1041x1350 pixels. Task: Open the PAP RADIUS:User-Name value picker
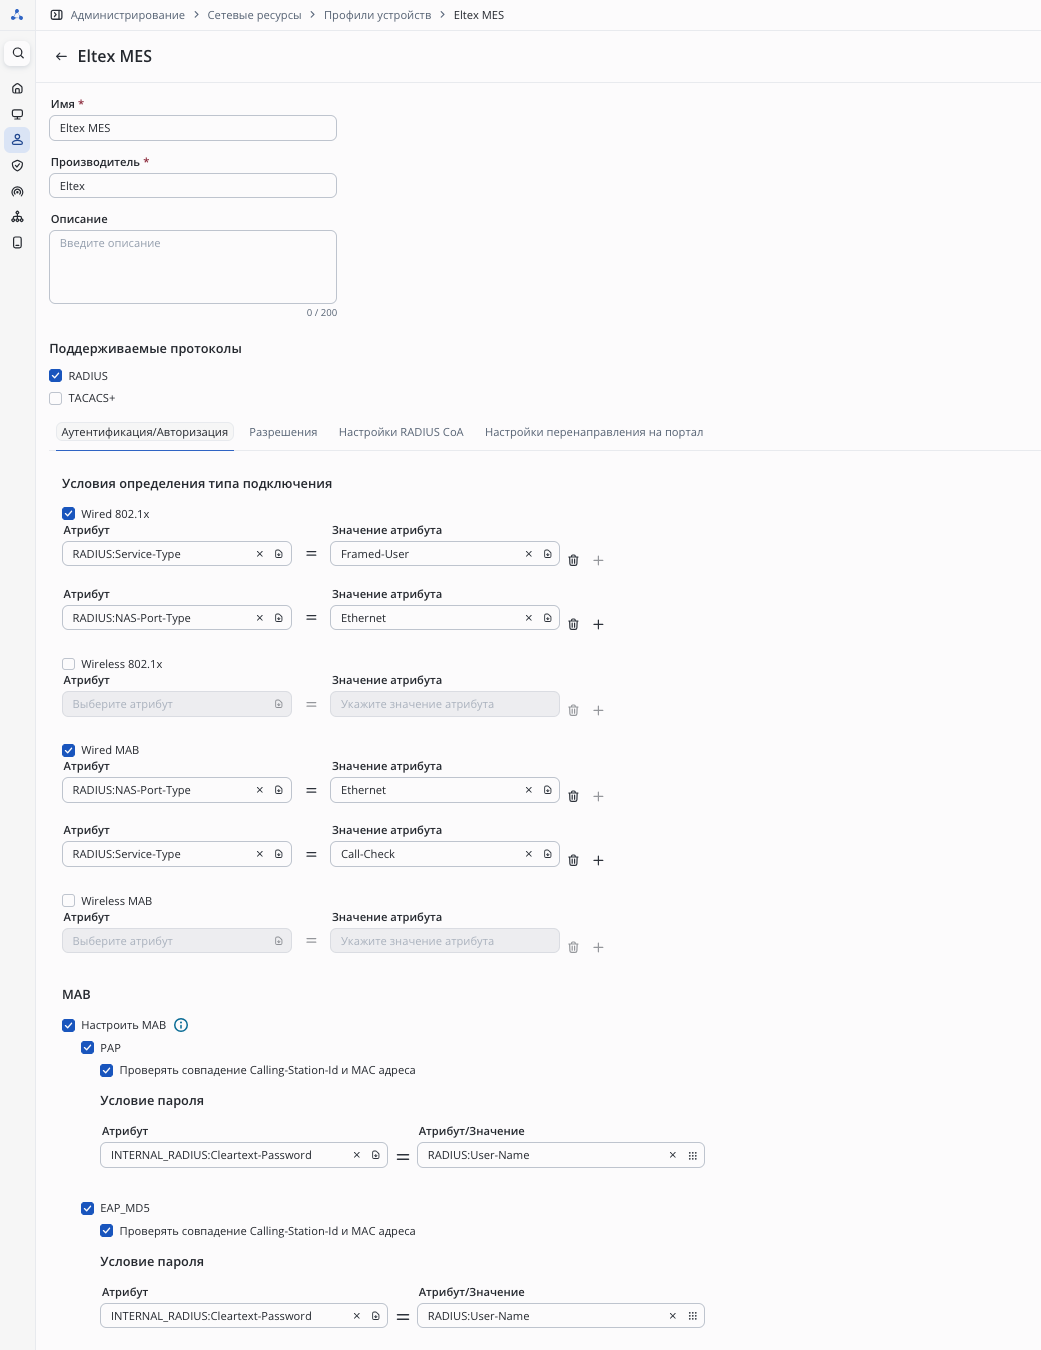coord(692,1155)
